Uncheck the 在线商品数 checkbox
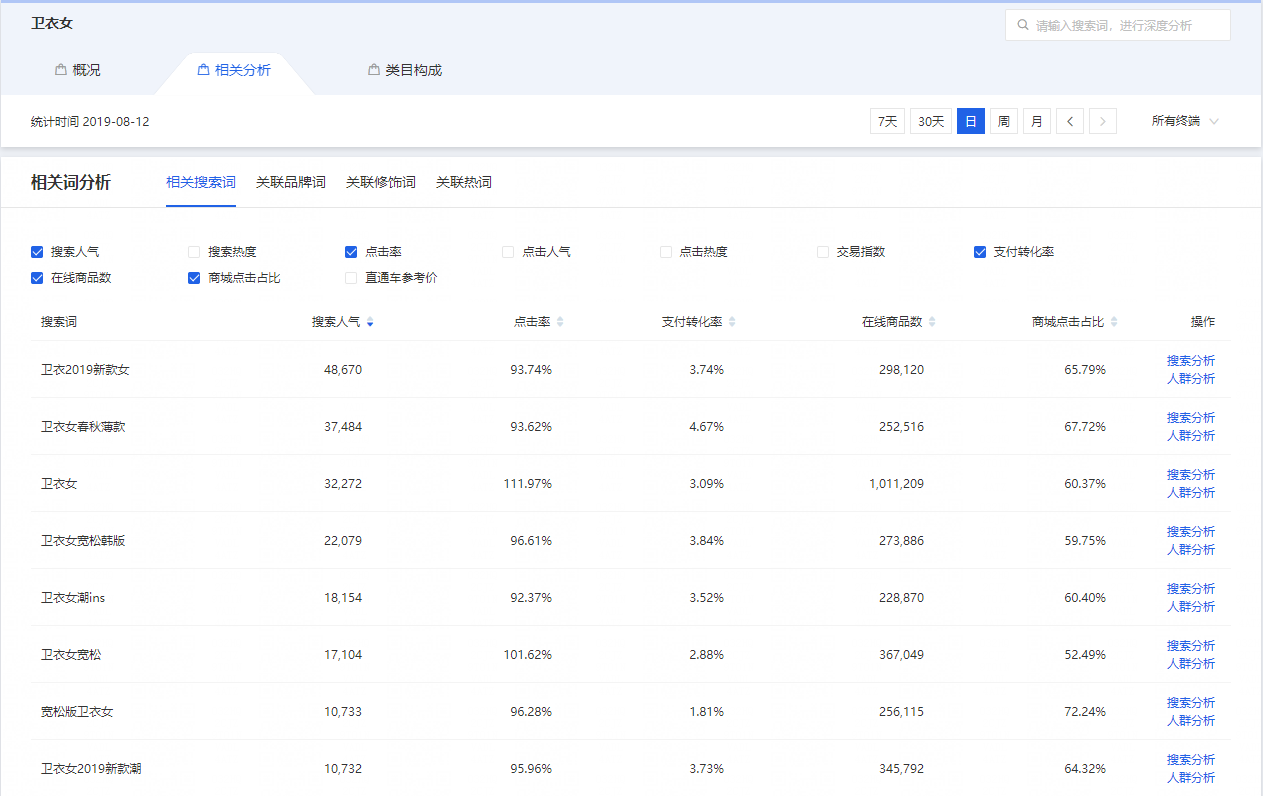 point(37,278)
